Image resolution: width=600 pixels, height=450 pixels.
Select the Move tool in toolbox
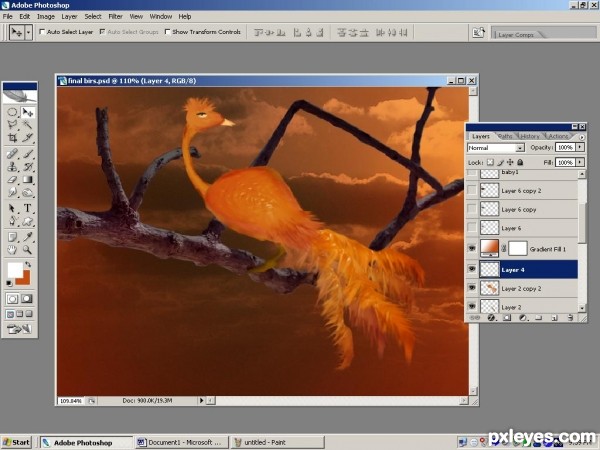pyautogui.click(x=28, y=112)
